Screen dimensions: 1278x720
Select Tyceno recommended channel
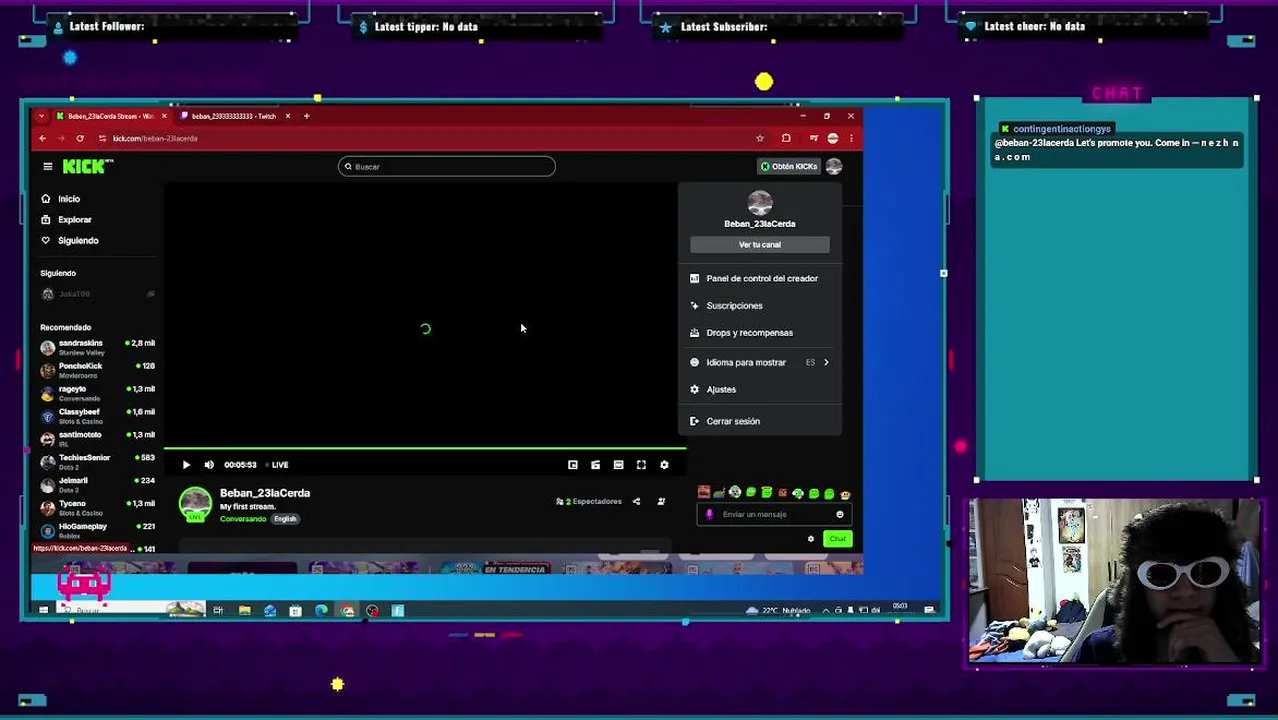(97, 508)
